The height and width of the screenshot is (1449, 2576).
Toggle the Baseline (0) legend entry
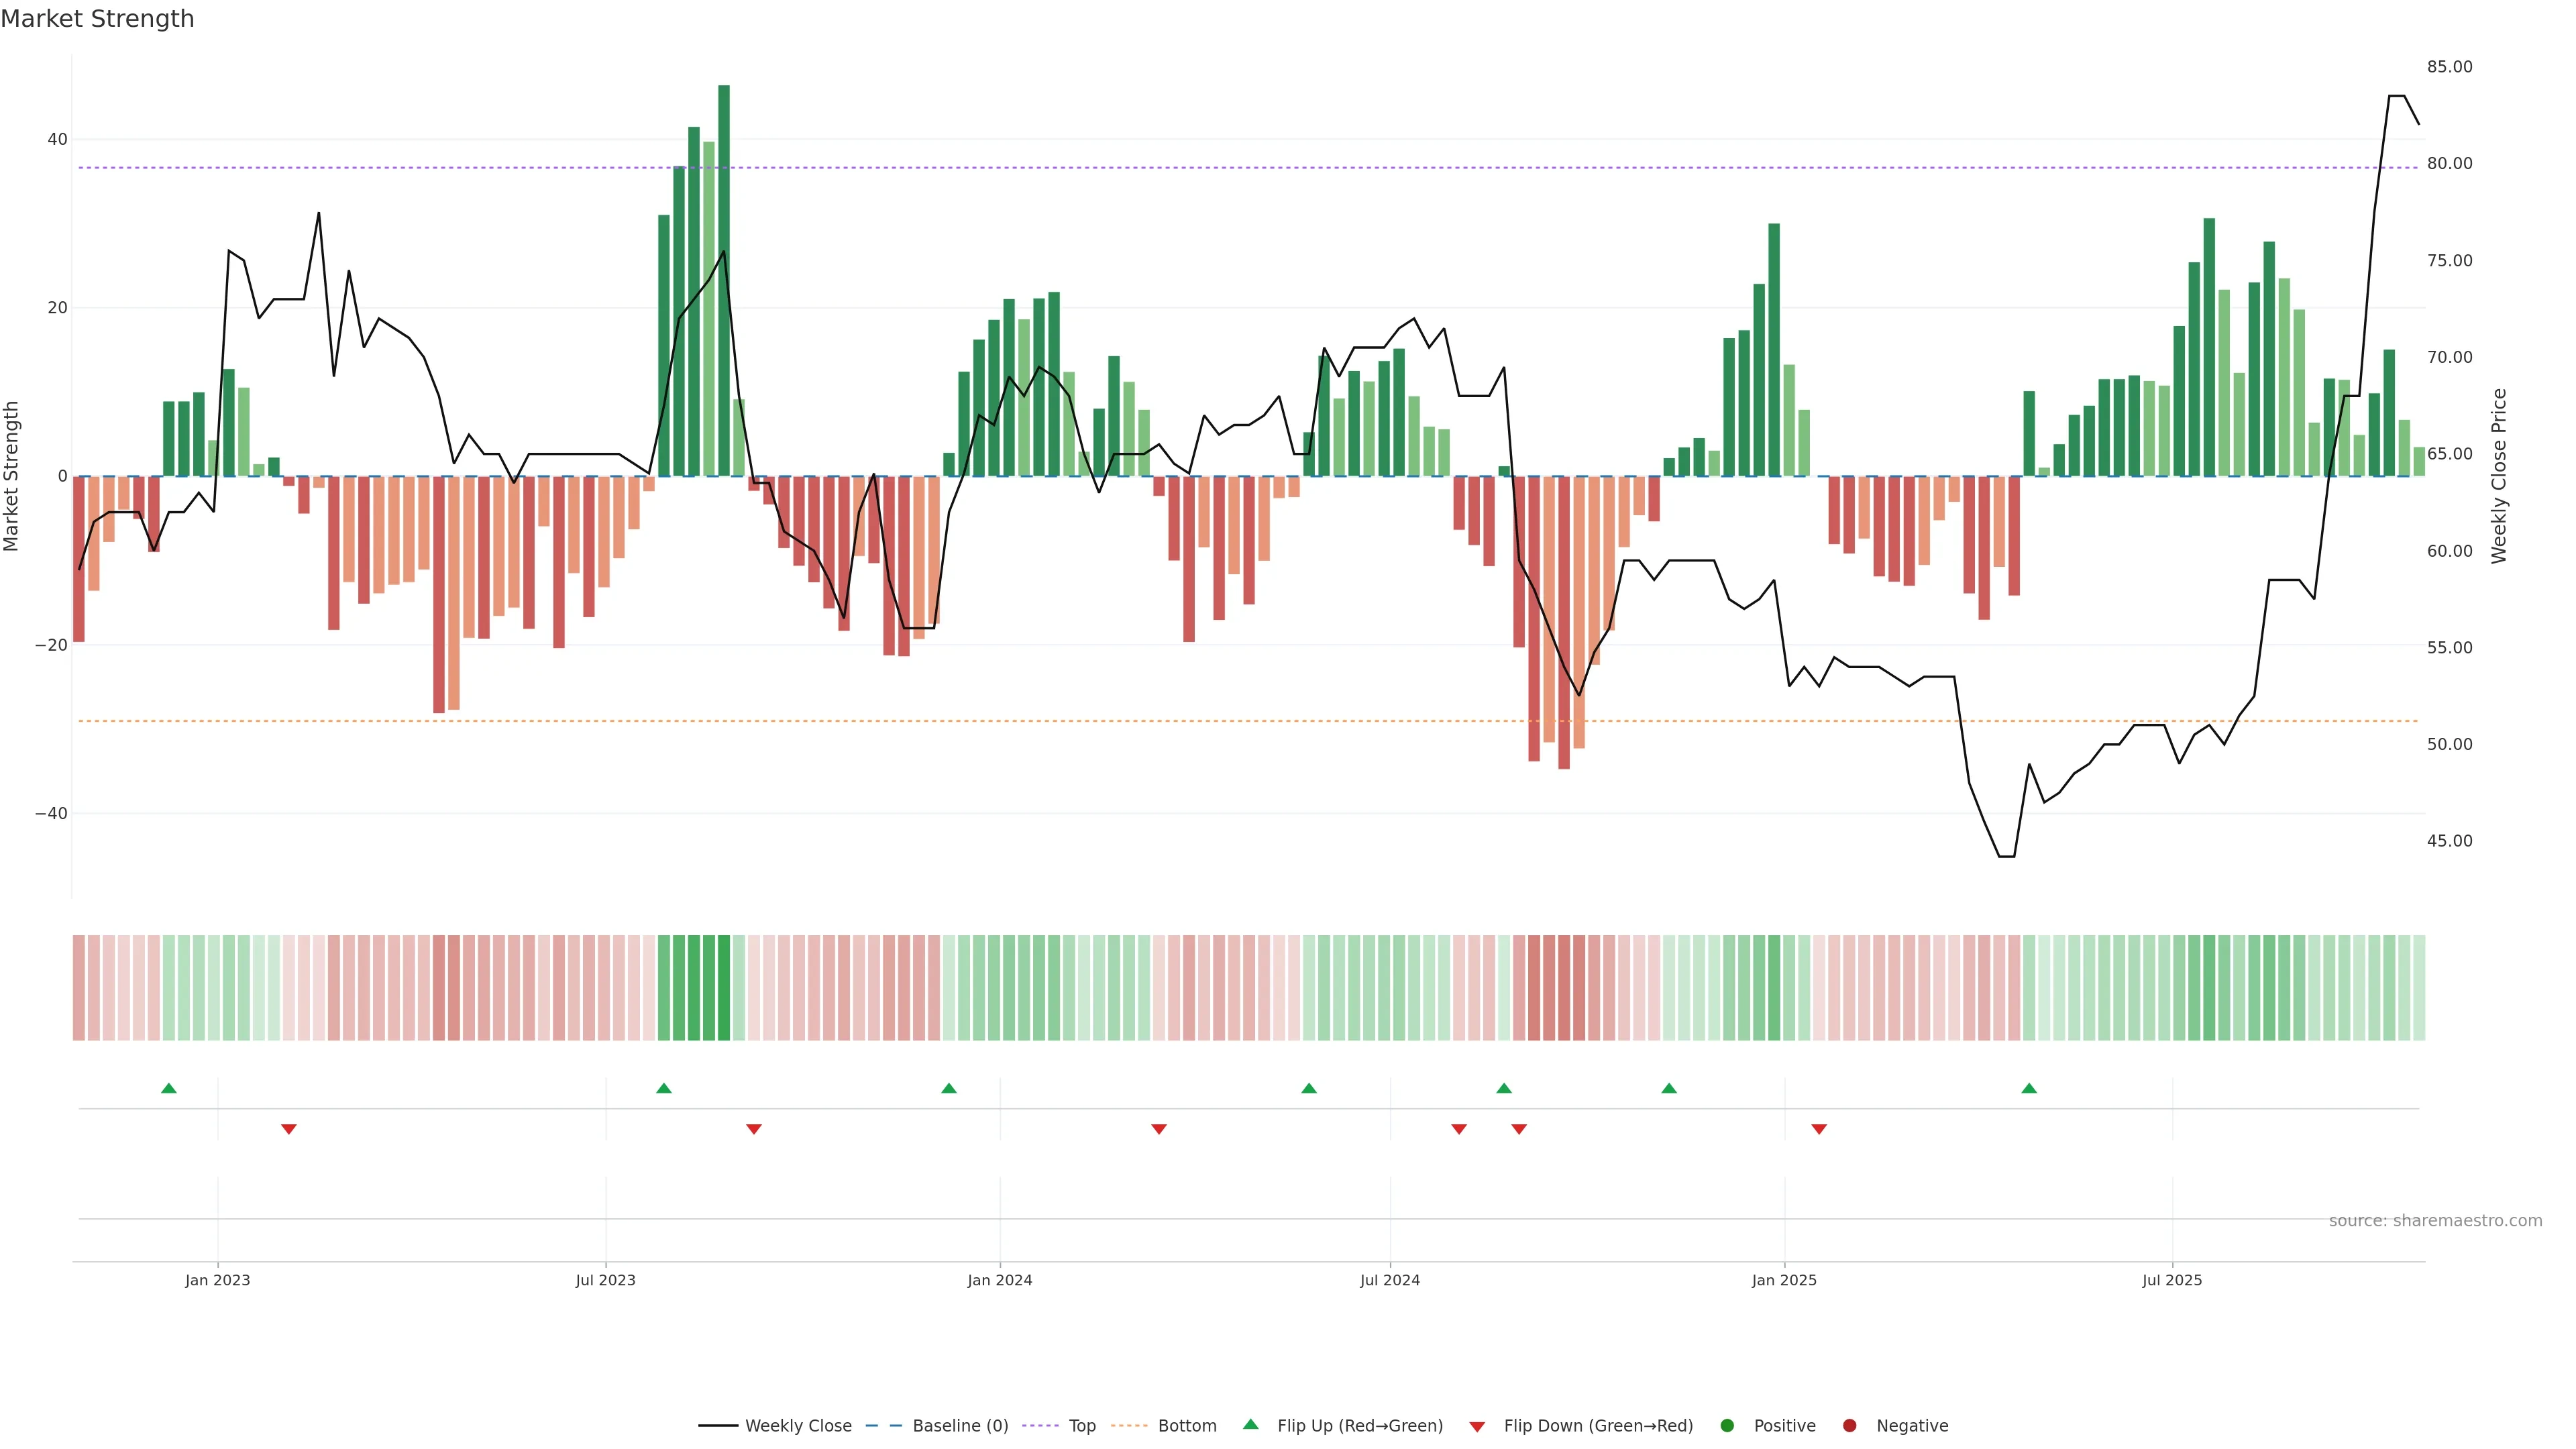[960, 1426]
